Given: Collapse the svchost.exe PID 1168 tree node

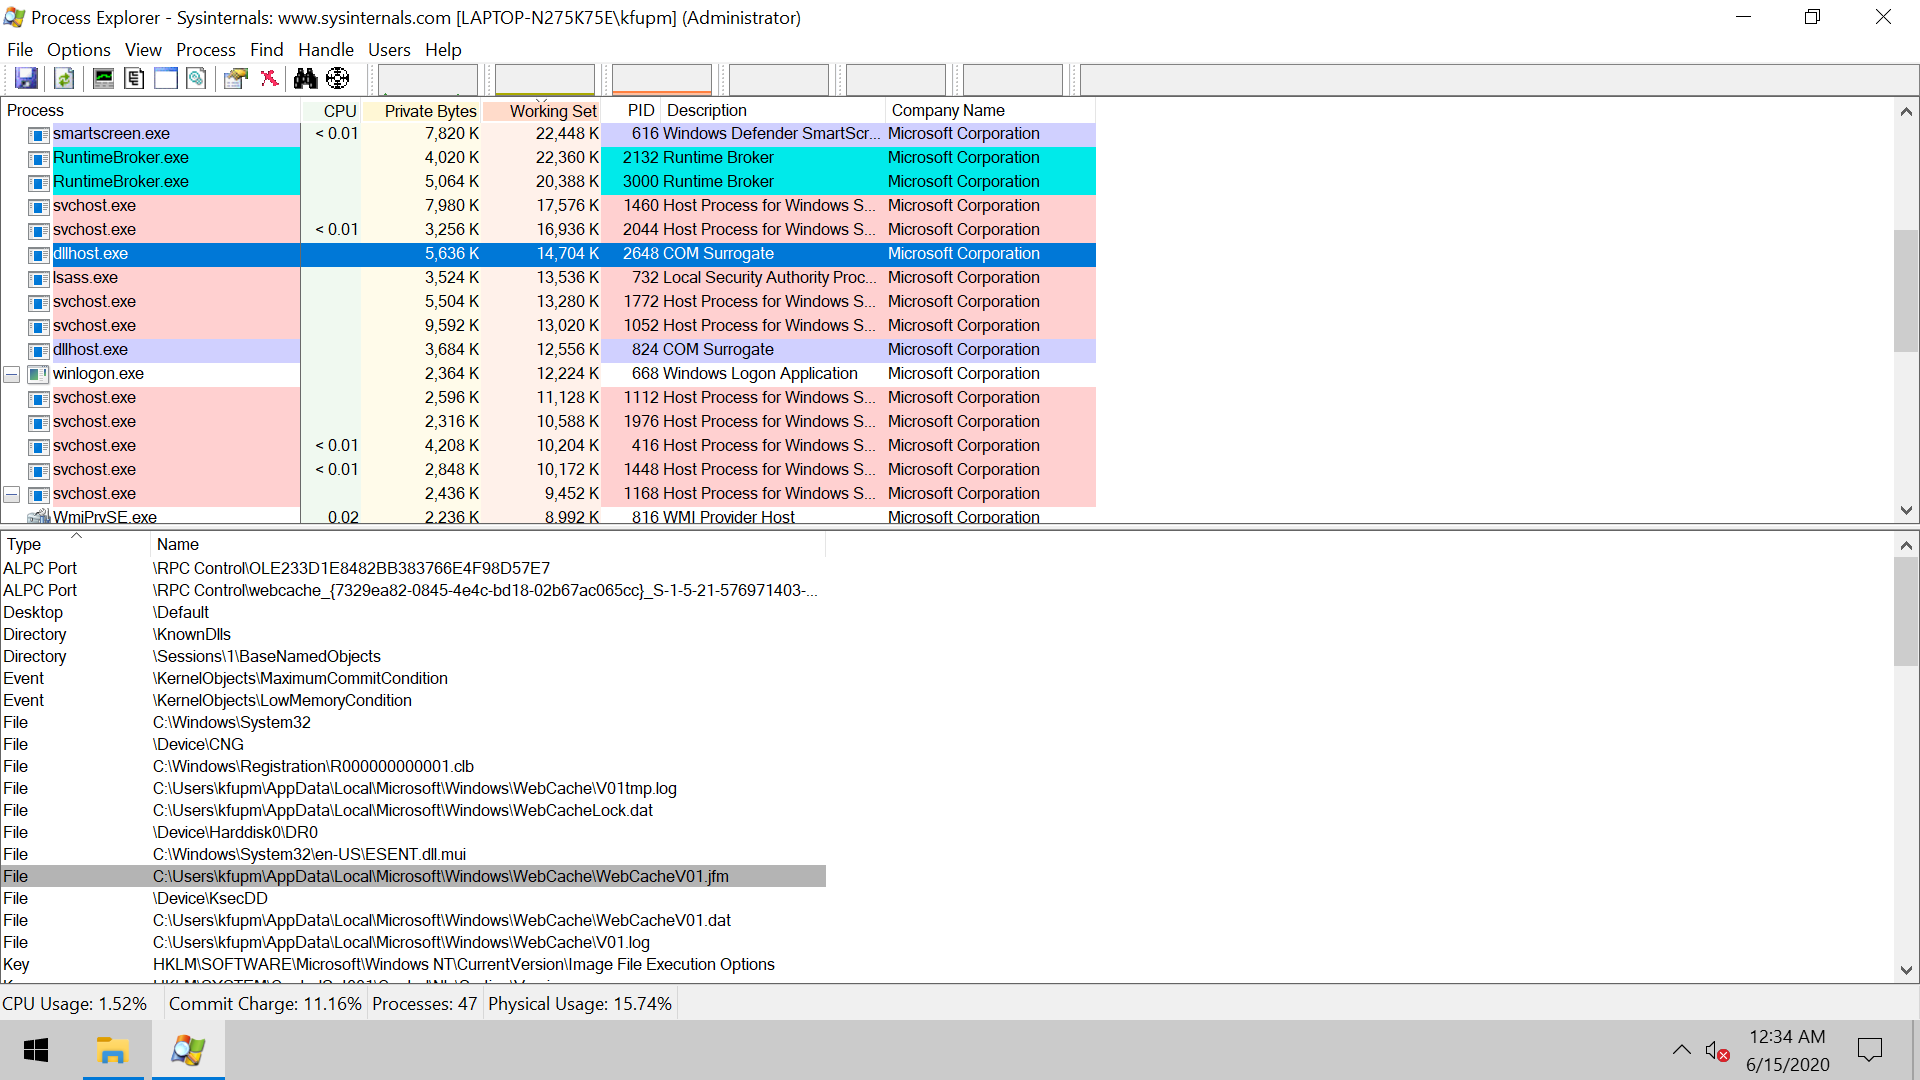Looking at the screenshot, I should click(x=12, y=494).
